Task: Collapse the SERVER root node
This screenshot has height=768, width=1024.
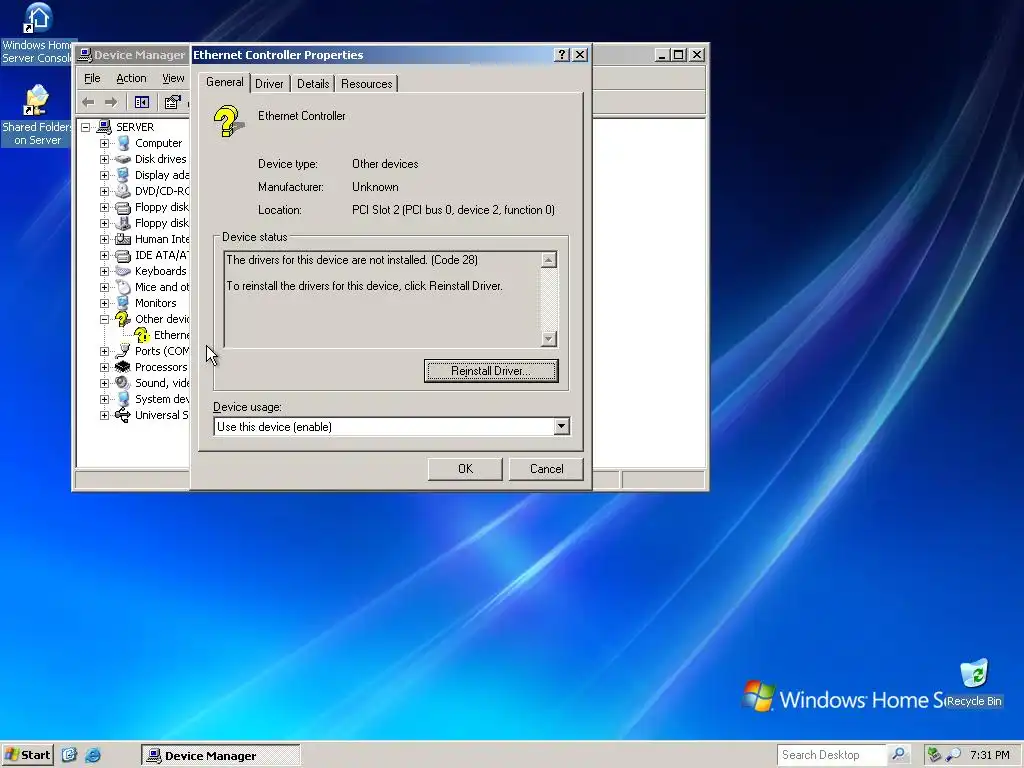Action: (x=86, y=127)
